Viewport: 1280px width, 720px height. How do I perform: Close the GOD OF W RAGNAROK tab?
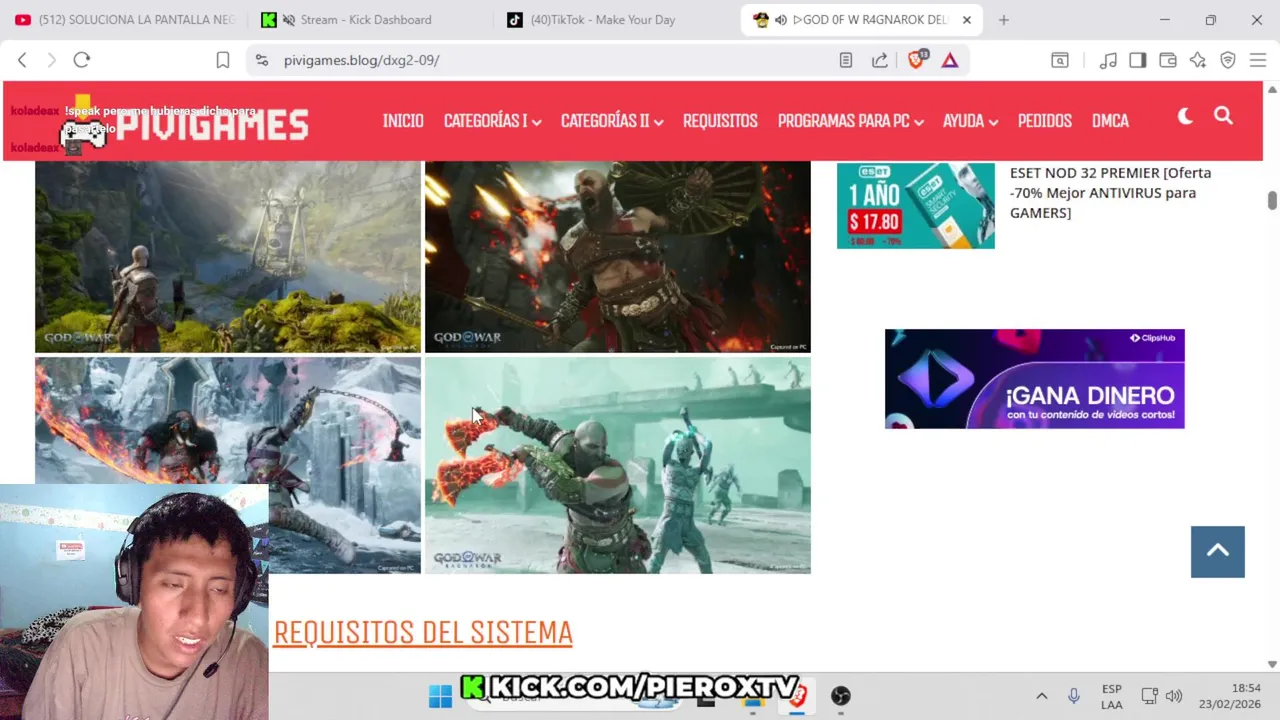tap(966, 20)
